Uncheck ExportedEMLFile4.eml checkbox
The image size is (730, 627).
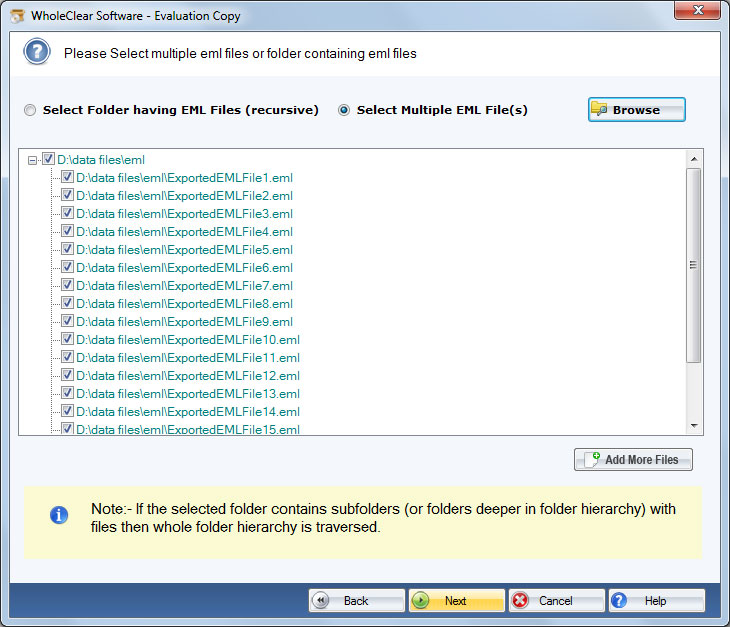[x=68, y=231]
